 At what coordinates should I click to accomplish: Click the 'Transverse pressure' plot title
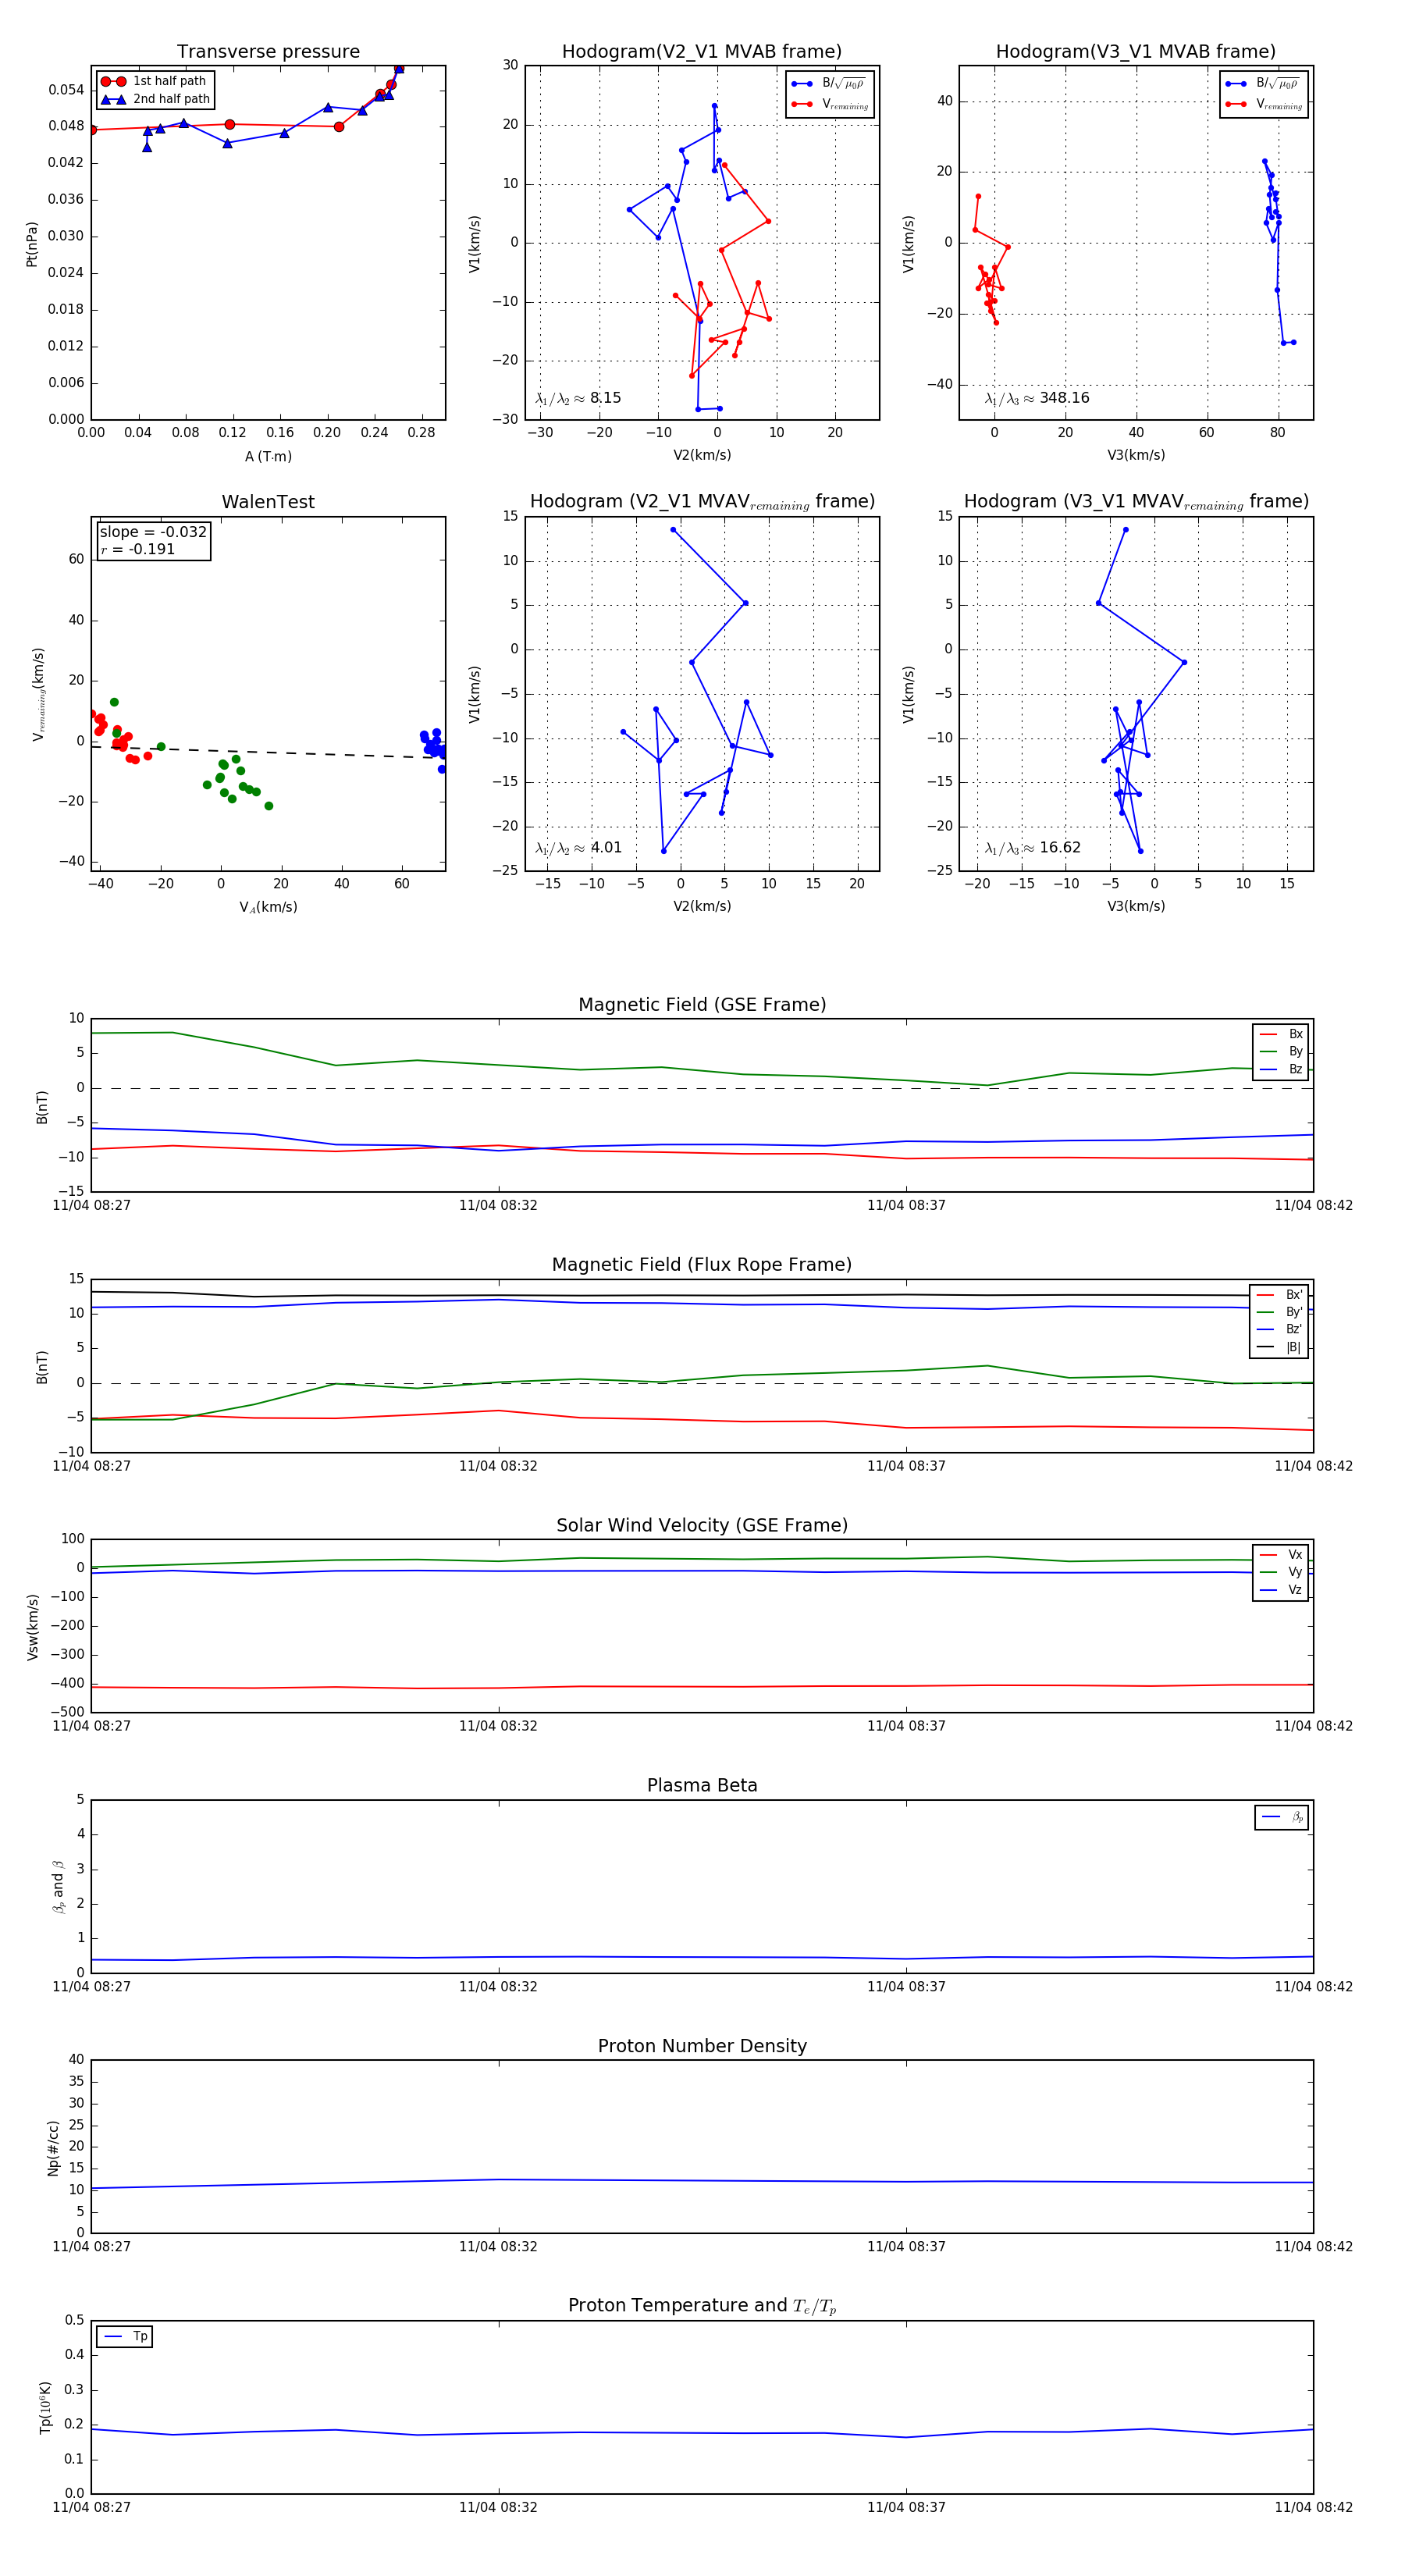point(268,52)
